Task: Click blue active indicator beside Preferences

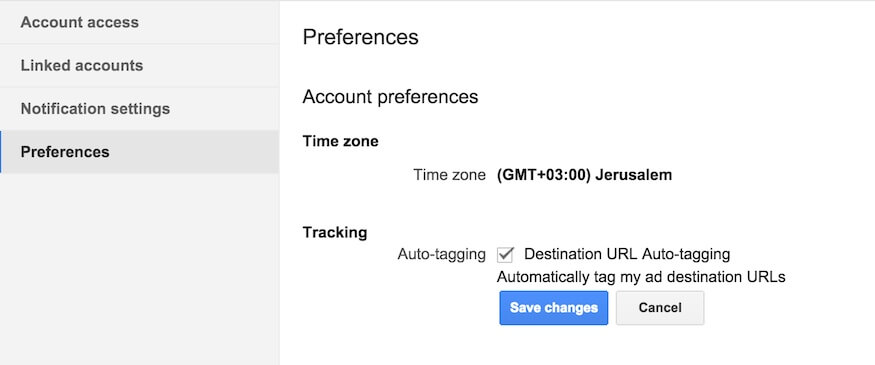Action: pyautogui.click(x=1, y=152)
